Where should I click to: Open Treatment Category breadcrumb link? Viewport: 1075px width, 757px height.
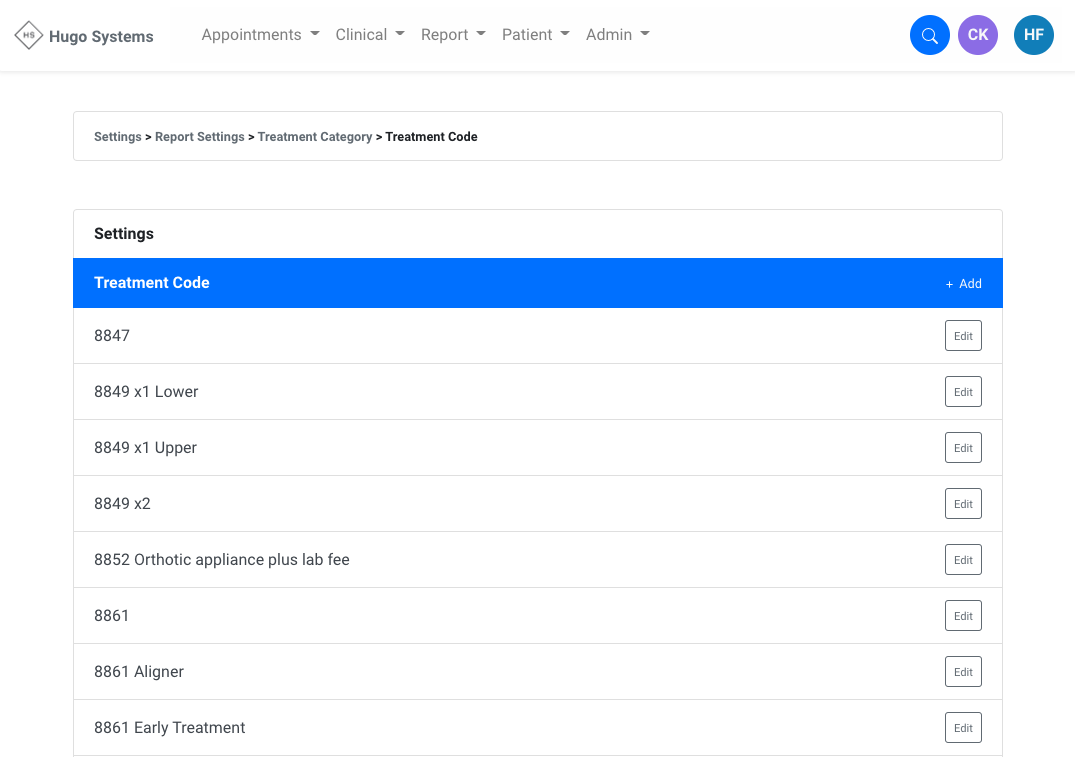(315, 137)
